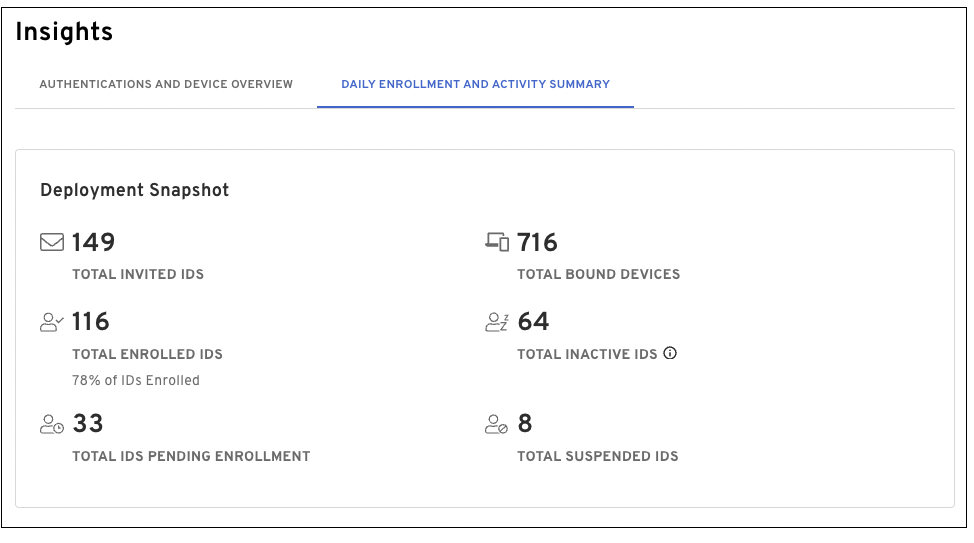Click the Deployment Snapshot heading
974x543 pixels.
pos(135,190)
